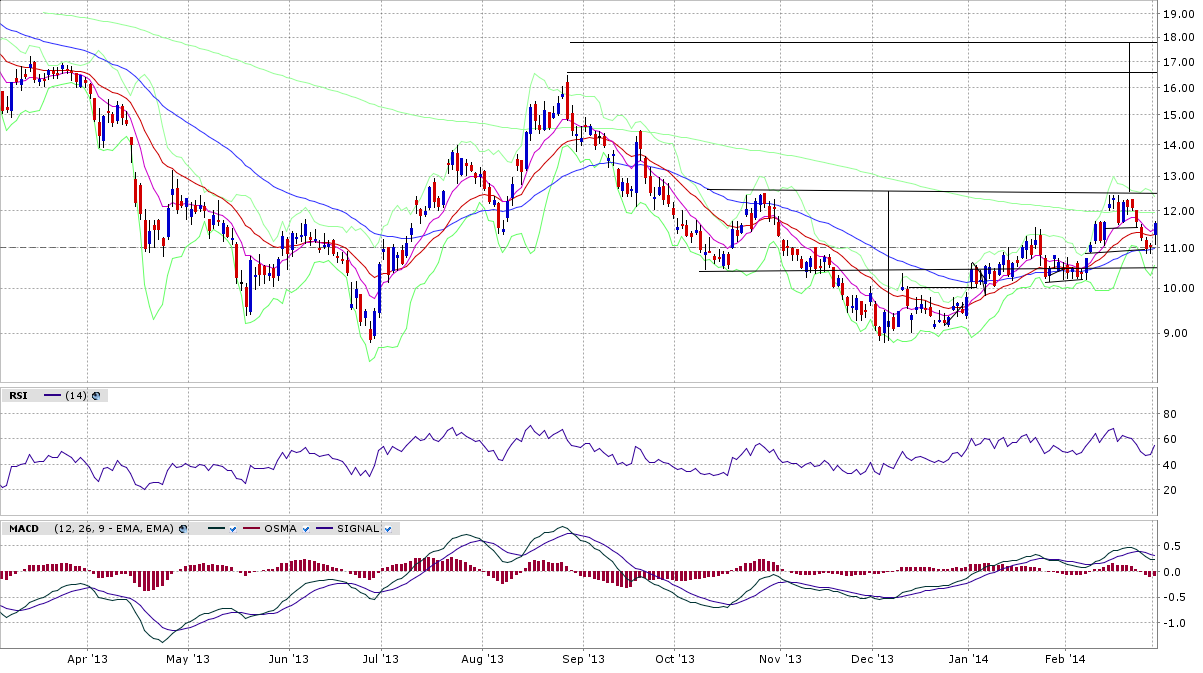Click the OSMA legend label
1203x673 pixels.
(279, 528)
